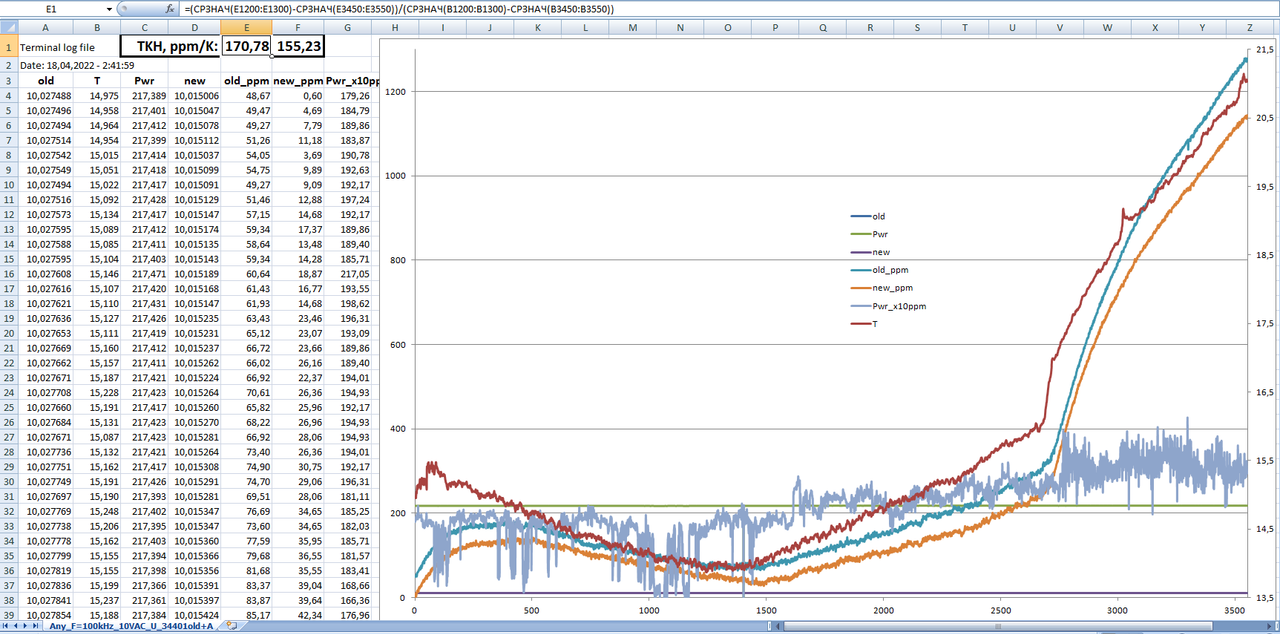
Task: Select column B header
Action: pyautogui.click(x=96, y=27)
